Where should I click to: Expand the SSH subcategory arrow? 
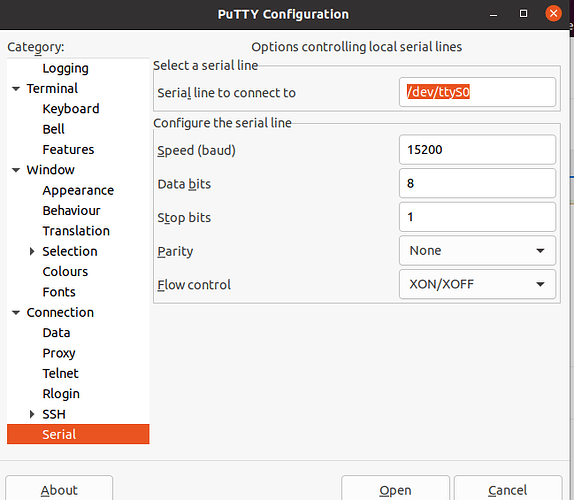click(x=32, y=414)
